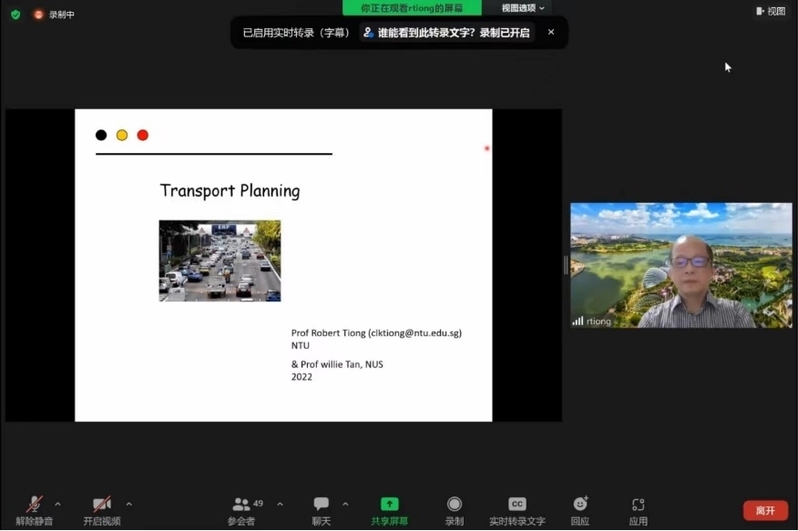
Task: Open the 视图 layout menu at top right
Action: pos(773,11)
